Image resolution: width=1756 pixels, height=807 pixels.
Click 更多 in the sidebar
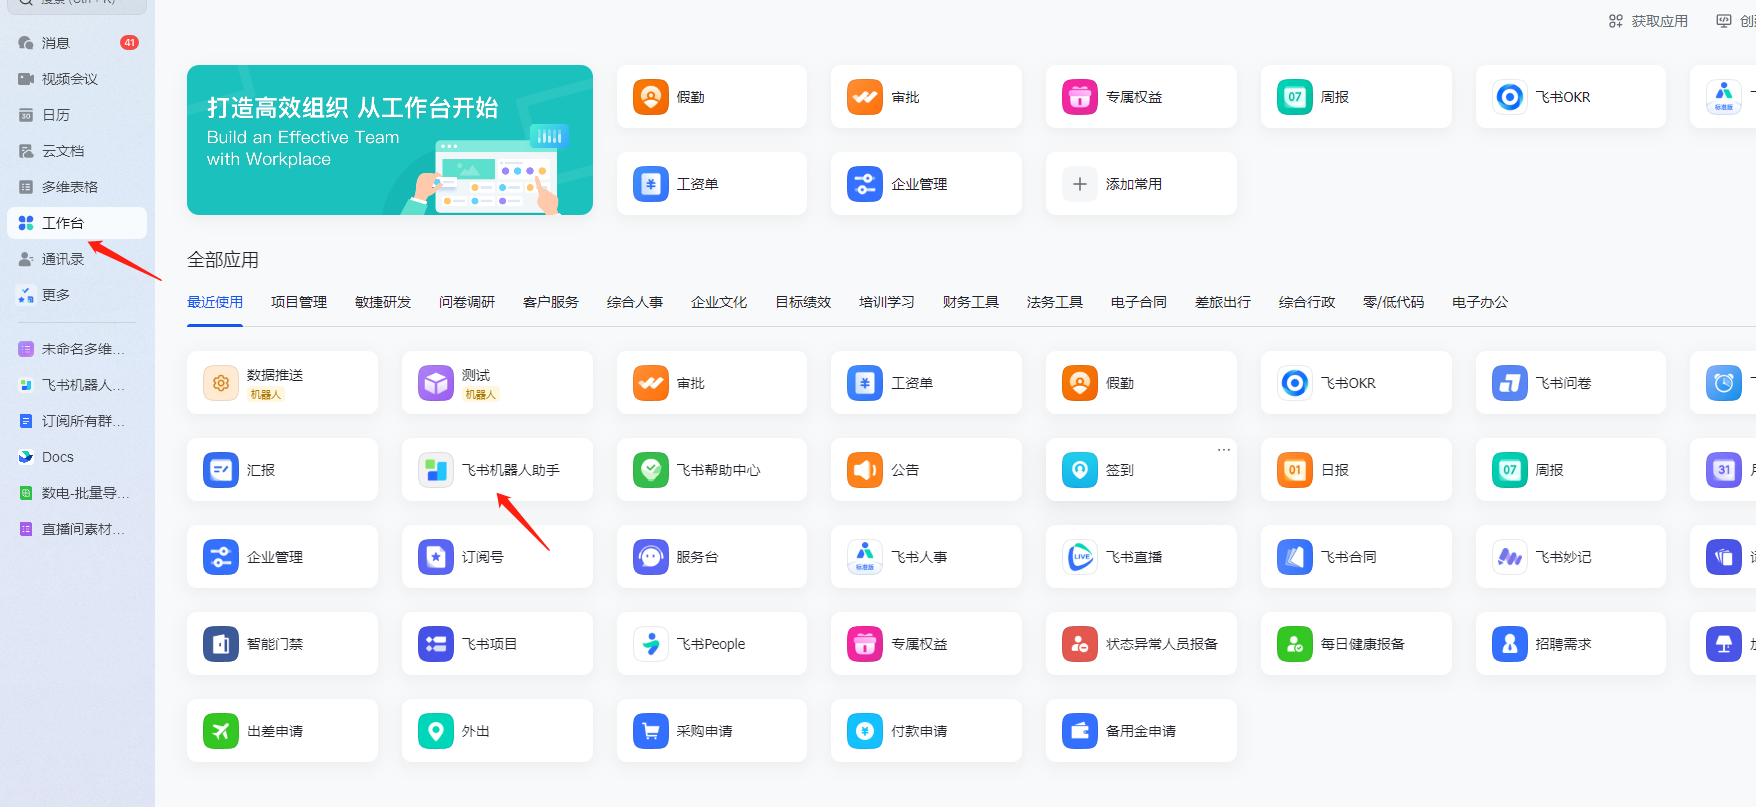click(77, 295)
